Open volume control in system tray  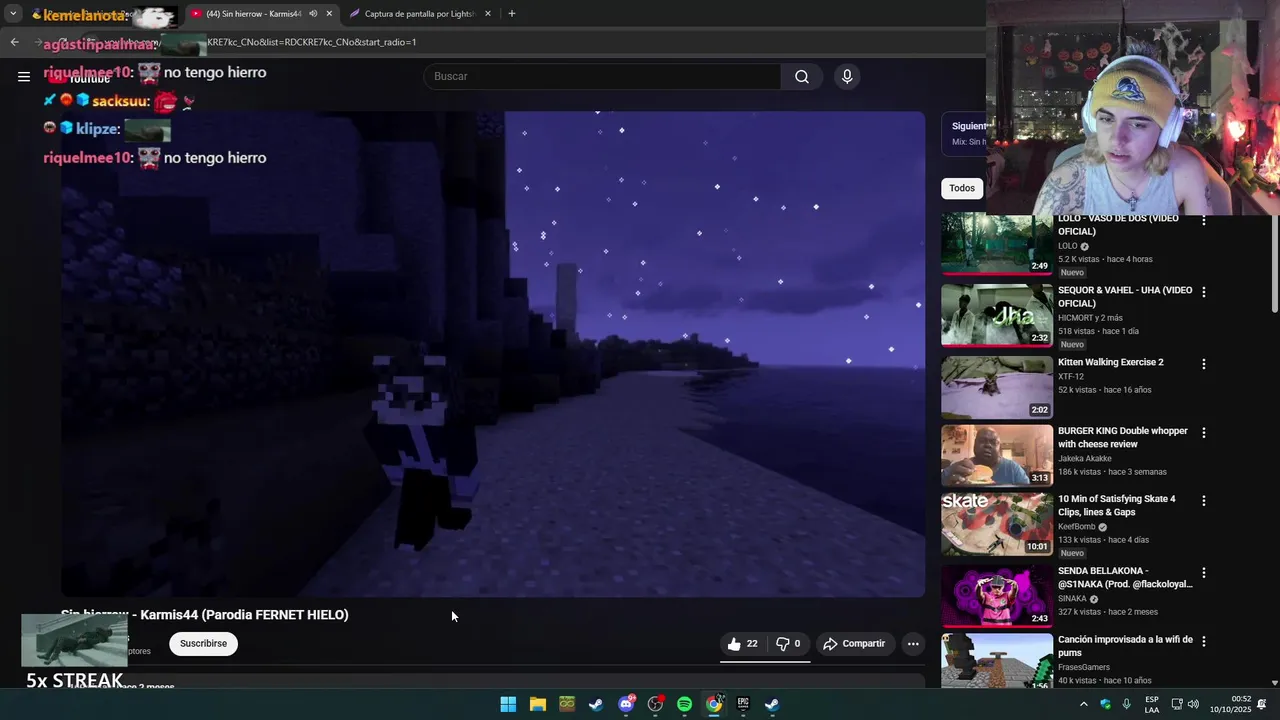pos(1193,704)
